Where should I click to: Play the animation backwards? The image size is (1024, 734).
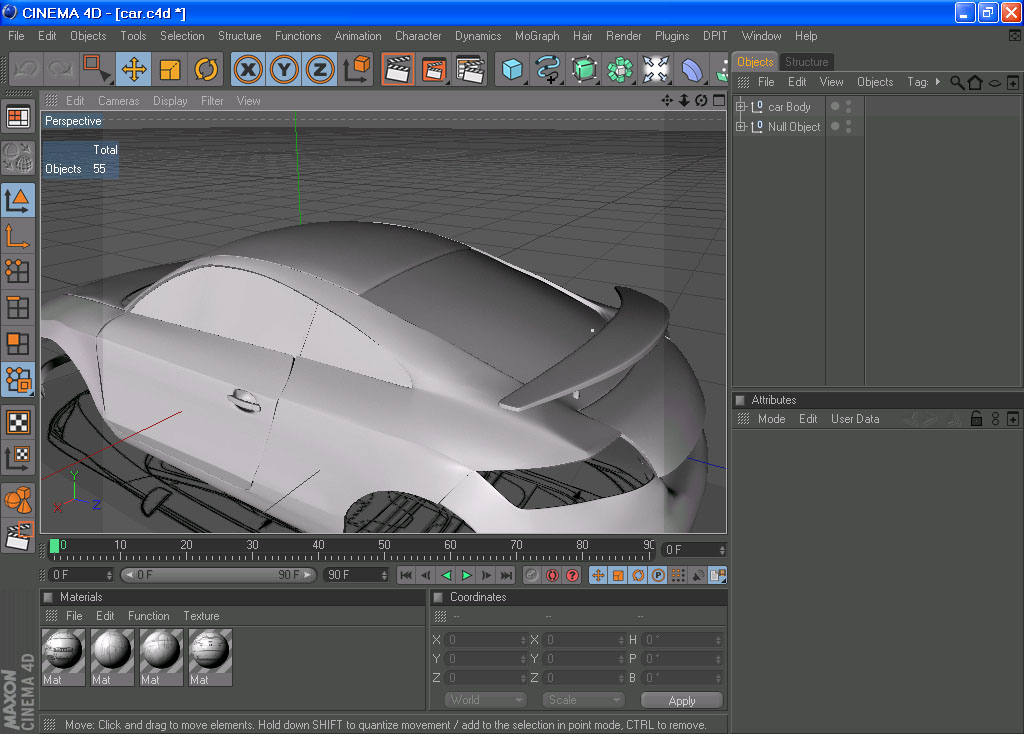(447, 575)
